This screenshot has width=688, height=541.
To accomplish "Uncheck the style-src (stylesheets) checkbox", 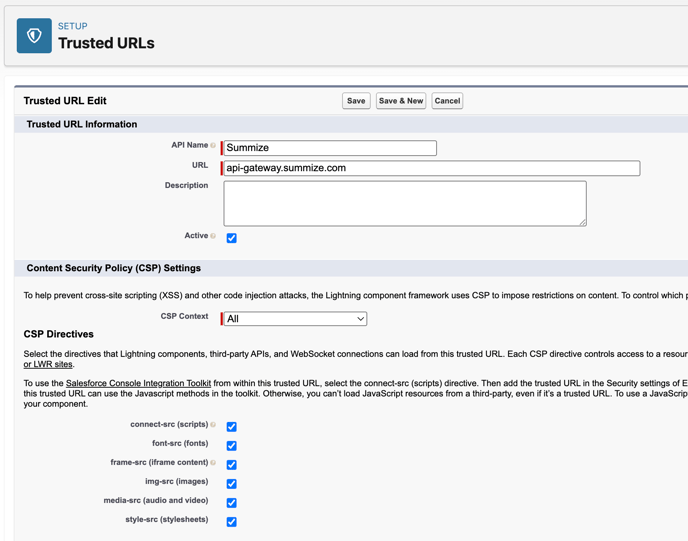I will click(231, 522).
